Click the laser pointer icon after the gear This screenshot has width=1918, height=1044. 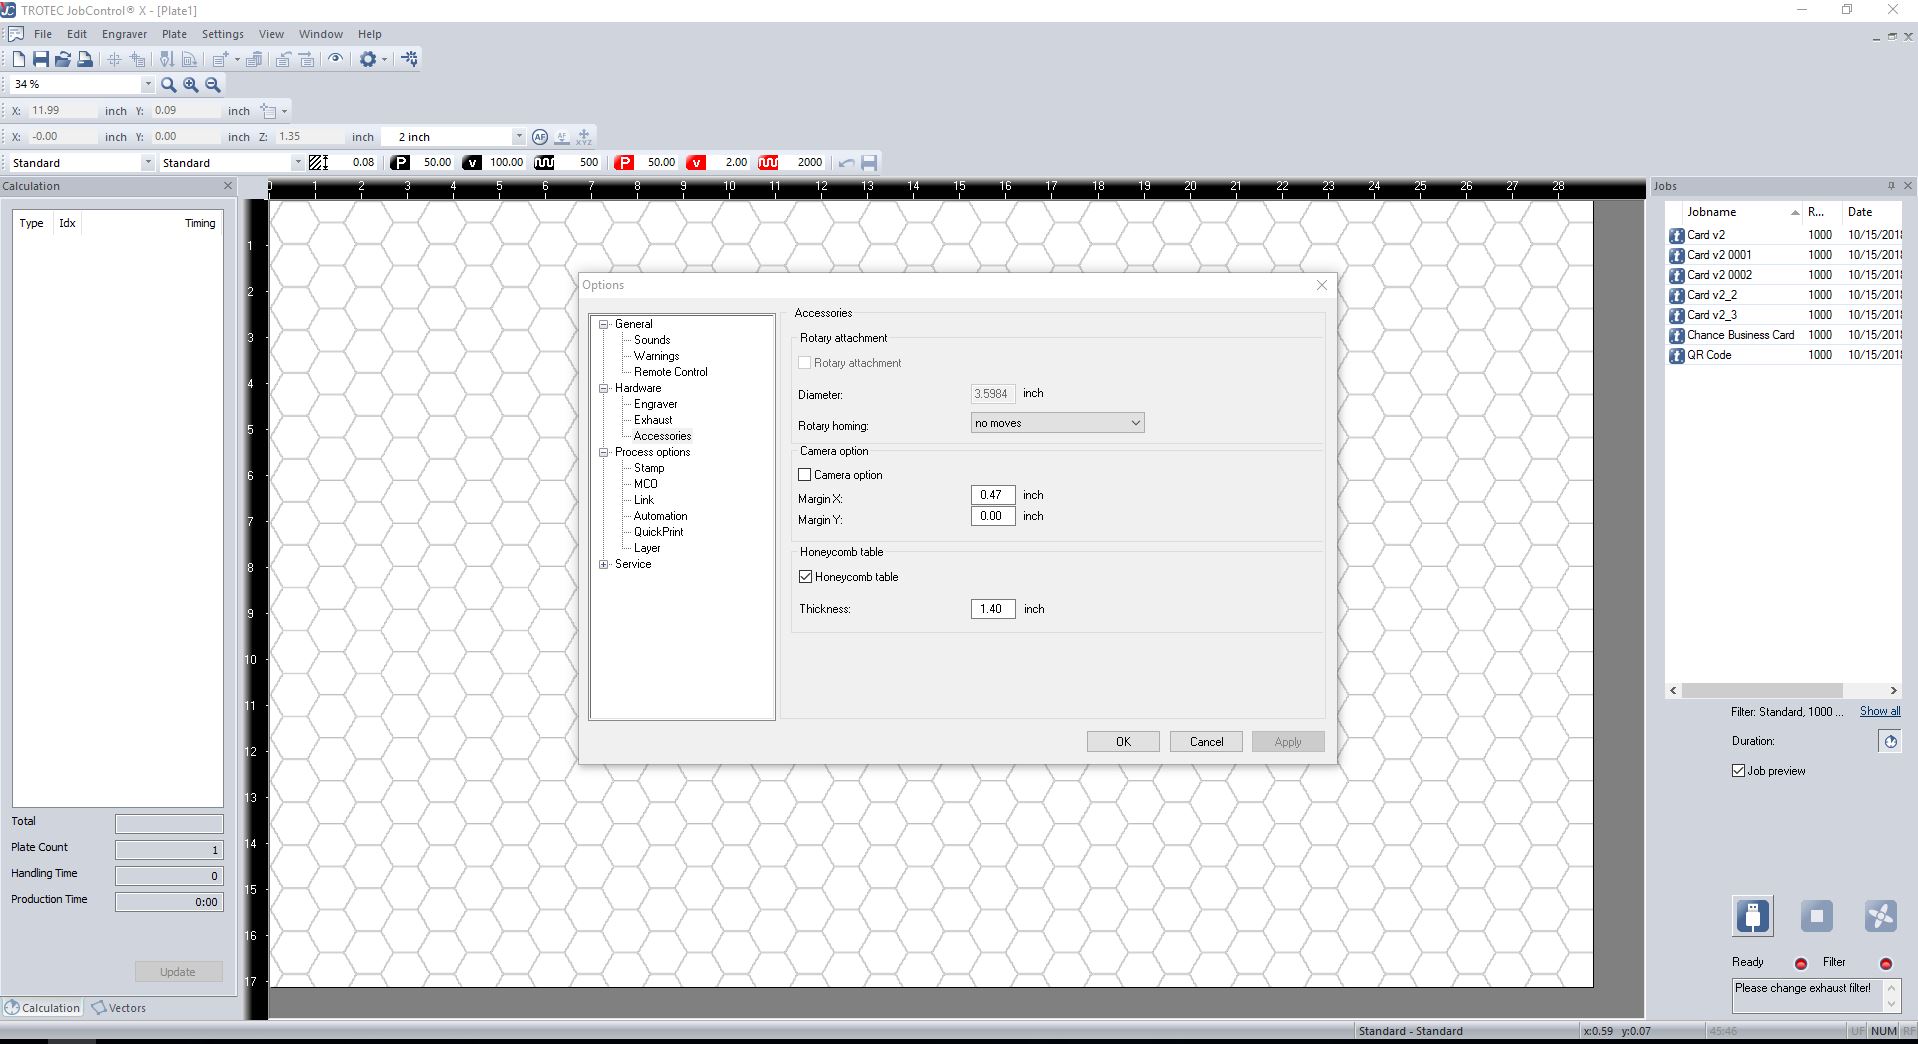click(410, 59)
